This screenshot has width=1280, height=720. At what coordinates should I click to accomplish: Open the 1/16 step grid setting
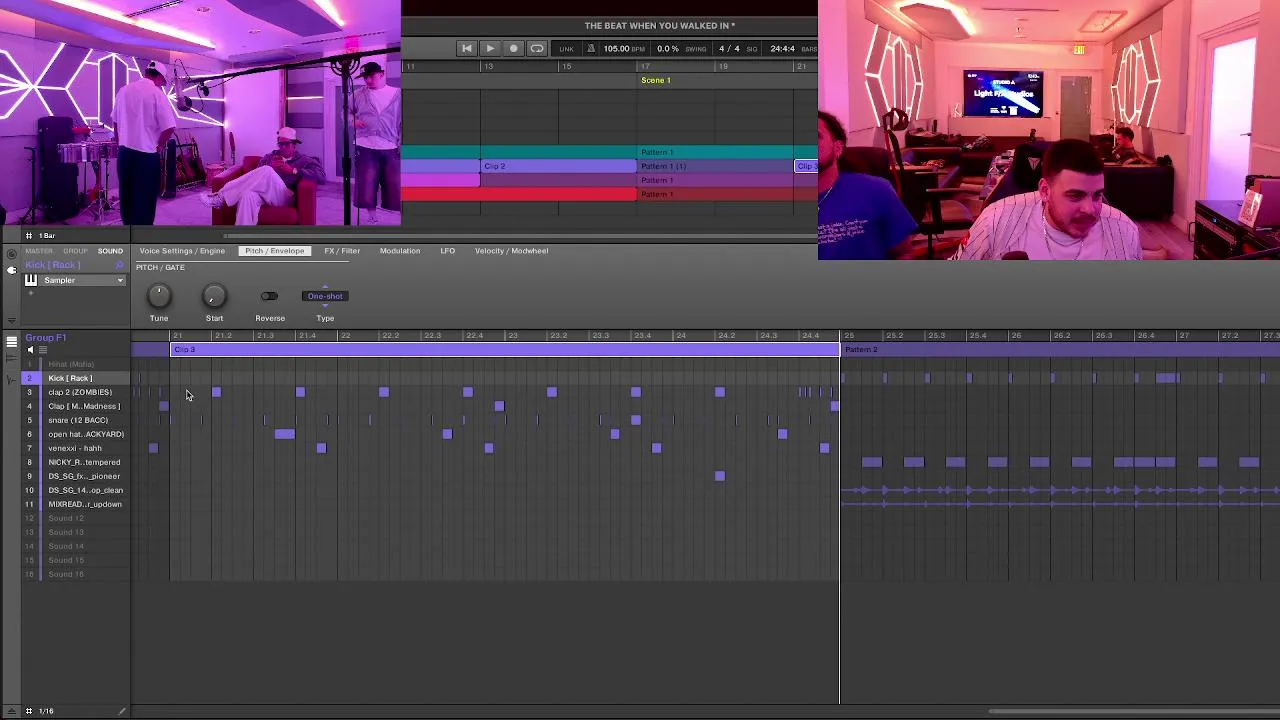pos(46,711)
